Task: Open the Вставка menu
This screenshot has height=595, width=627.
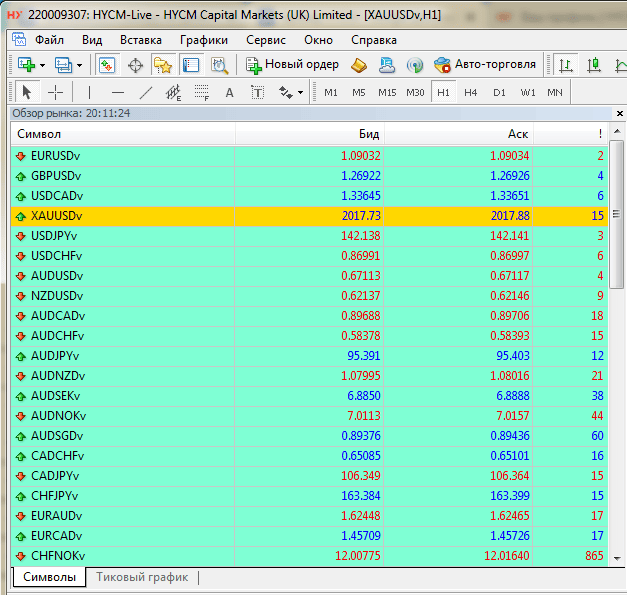Action: 141,40
